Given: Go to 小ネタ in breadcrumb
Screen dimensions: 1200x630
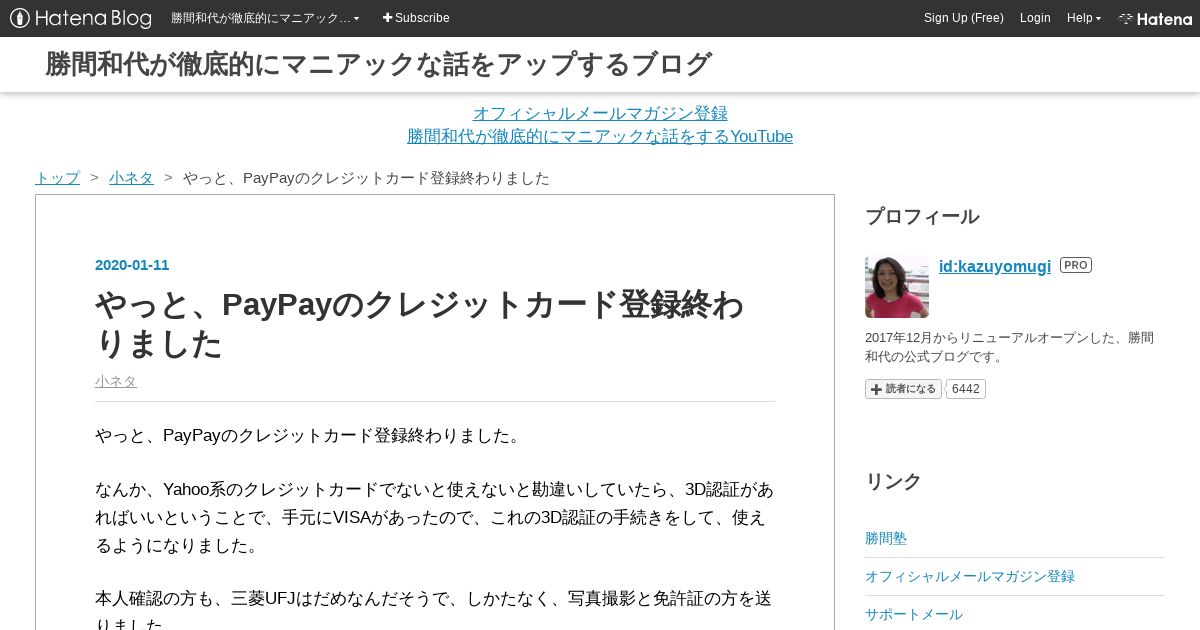Looking at the screenshot, I should (x=131, y=178).
